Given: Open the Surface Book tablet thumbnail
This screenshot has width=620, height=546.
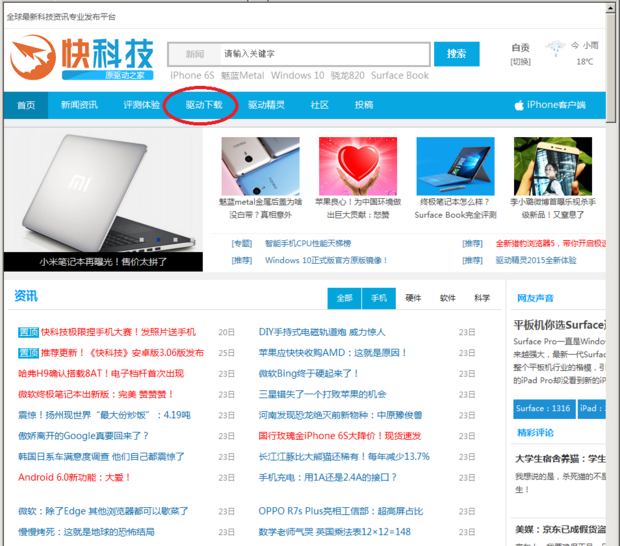Looking at the screenshot, I should click(455, 166).
